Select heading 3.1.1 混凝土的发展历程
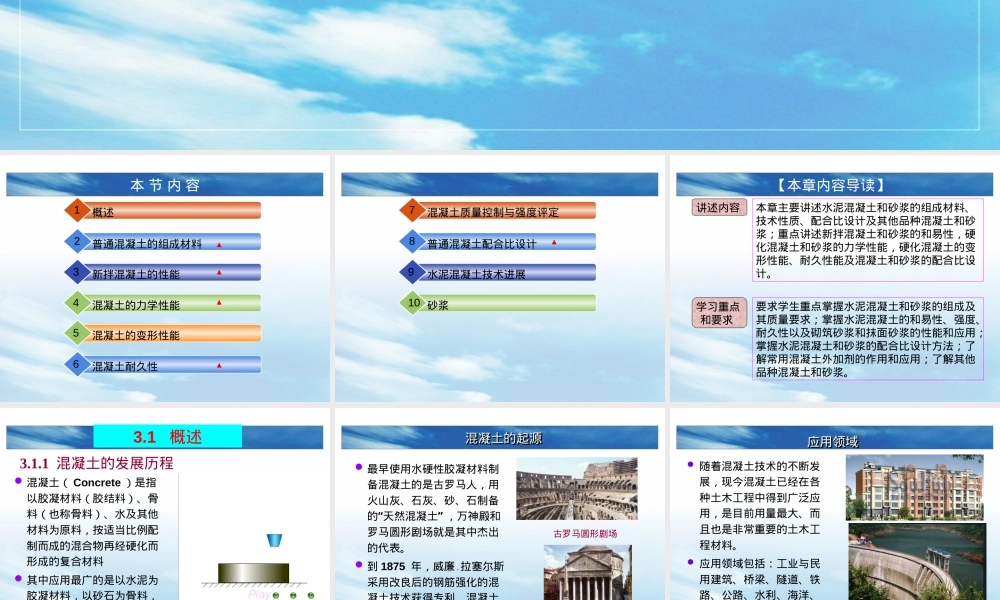Viewport: 1000px width, 600px height. 96,463
